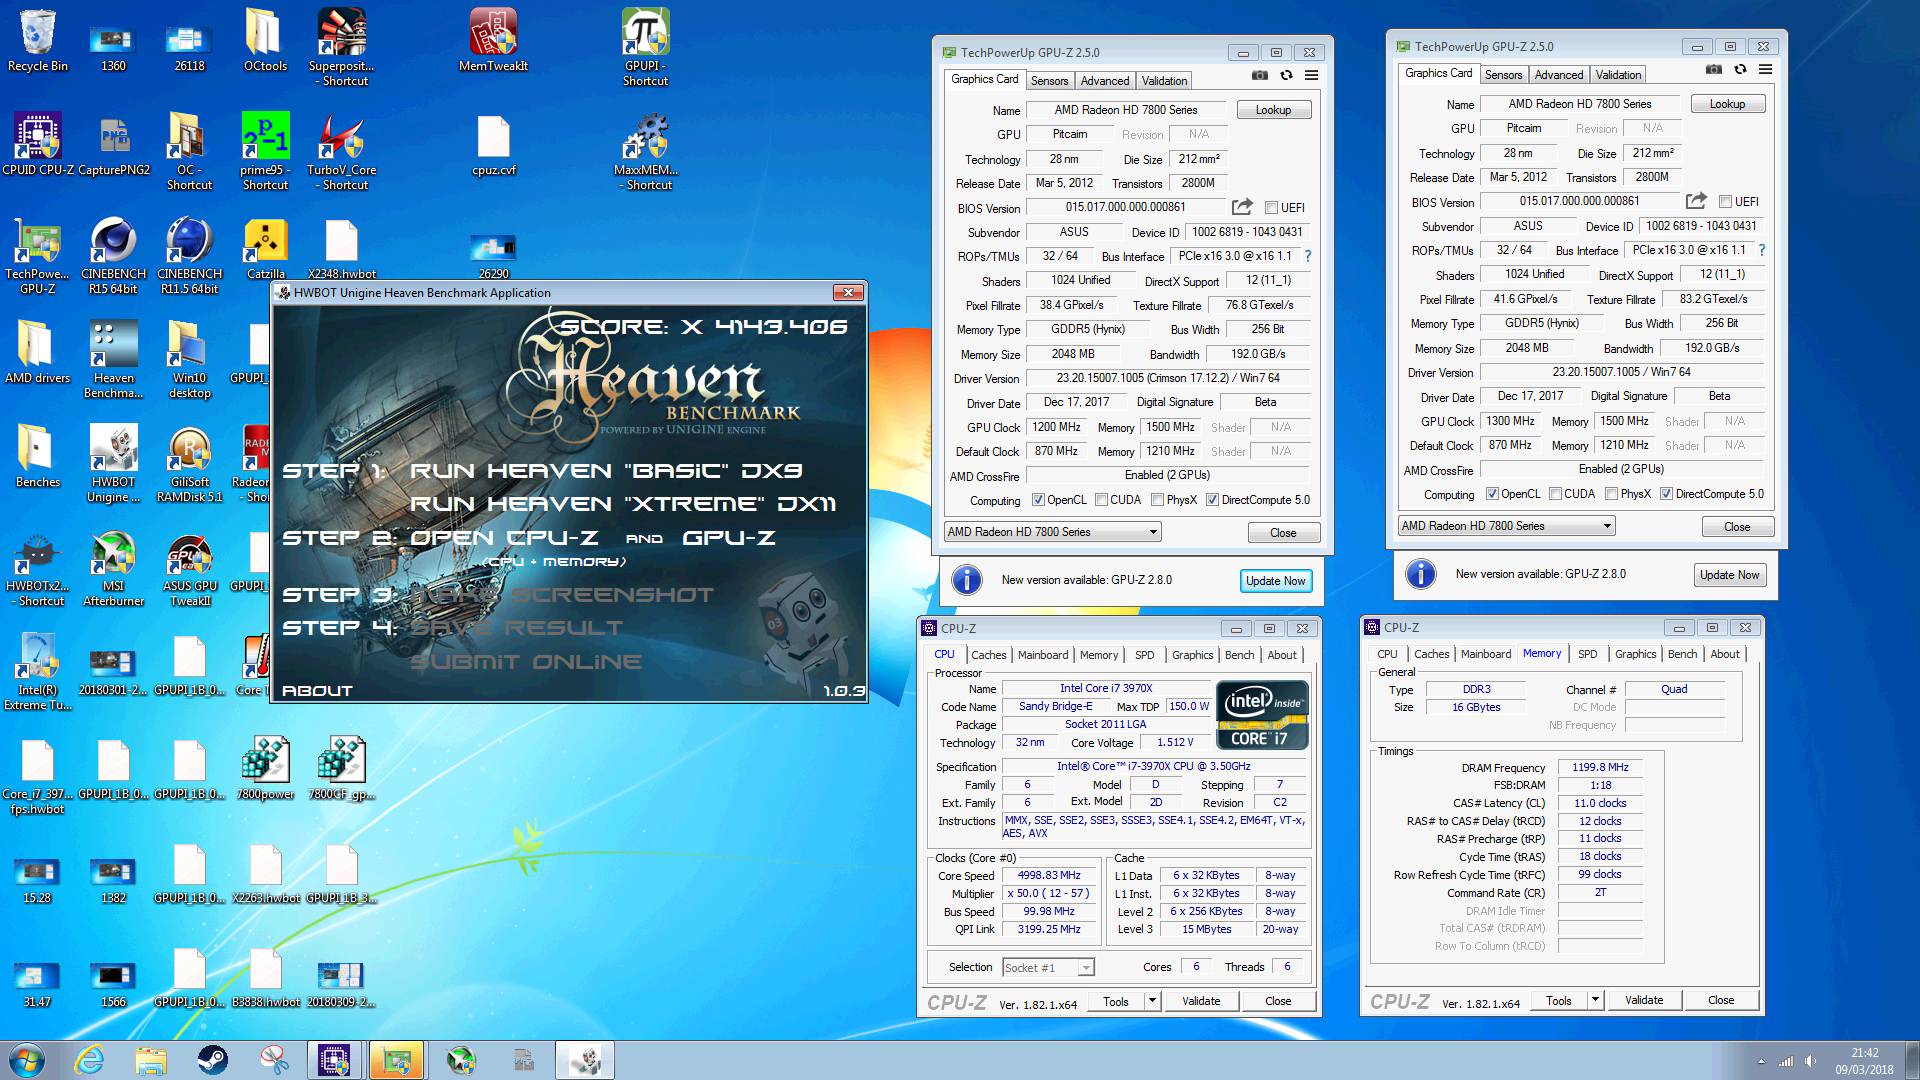The image size is (1920, 1080).
Task: Open CINEBENCH R11.5 64bit icon
Action: point(189,254)
